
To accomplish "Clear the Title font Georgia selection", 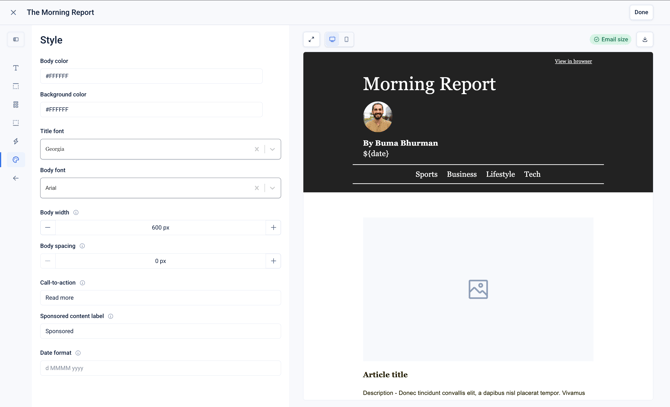I will [256, 149].
